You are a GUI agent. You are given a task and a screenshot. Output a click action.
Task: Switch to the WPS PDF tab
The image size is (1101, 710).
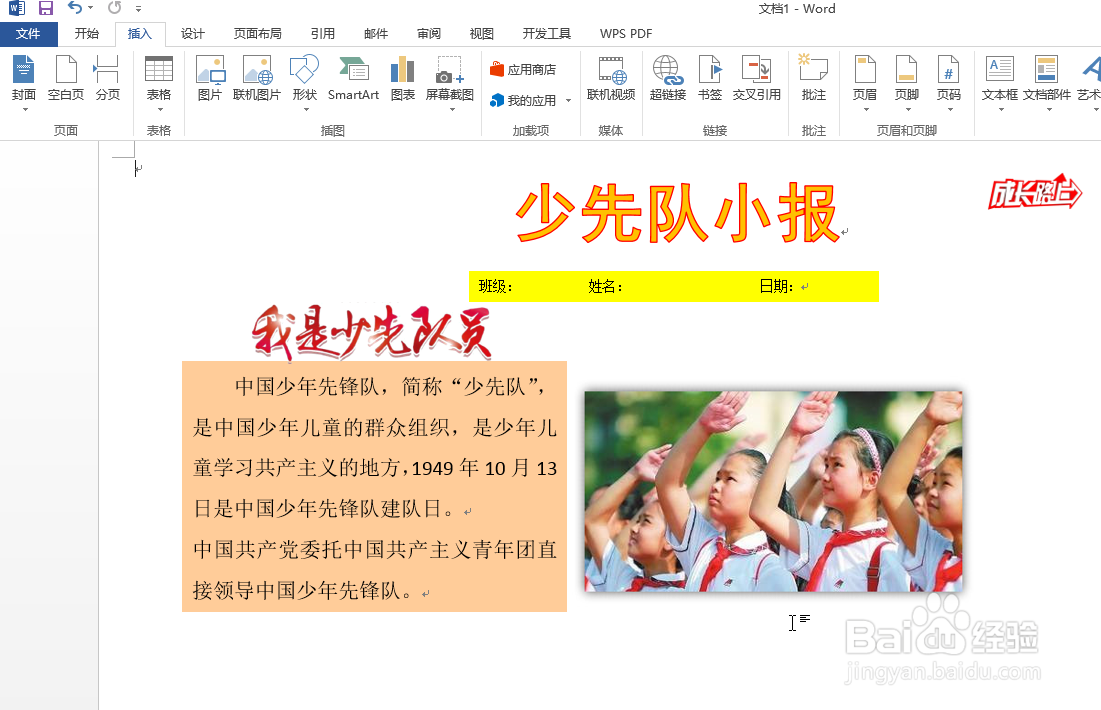pos(626,34)
